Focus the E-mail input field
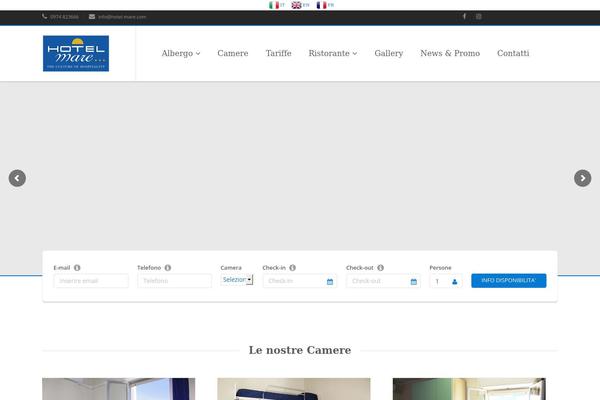This screenshot has height=400, width=600. (x=91, y=281)
